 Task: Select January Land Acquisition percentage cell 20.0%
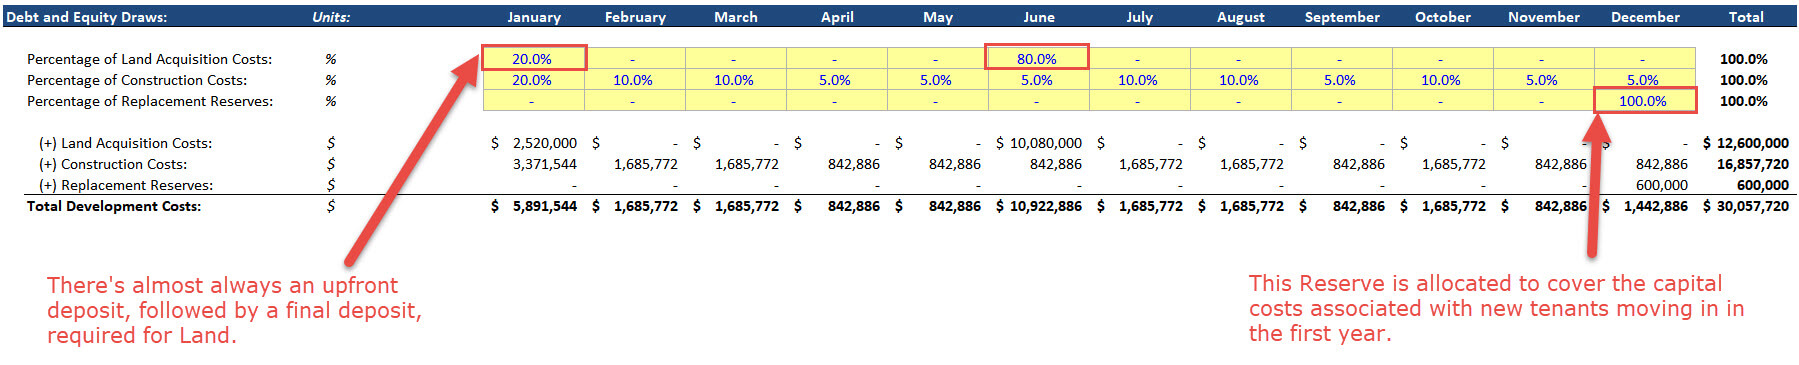point(533,59)
